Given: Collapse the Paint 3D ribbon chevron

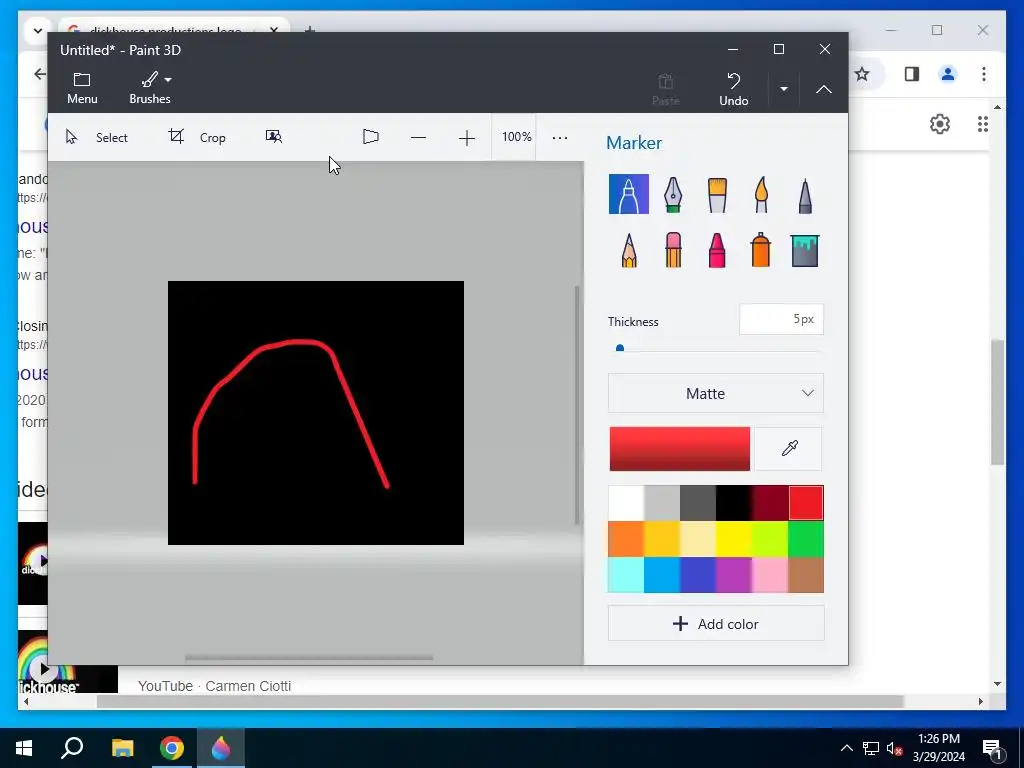Looking at the screenshot, I should tap(824, 89).
